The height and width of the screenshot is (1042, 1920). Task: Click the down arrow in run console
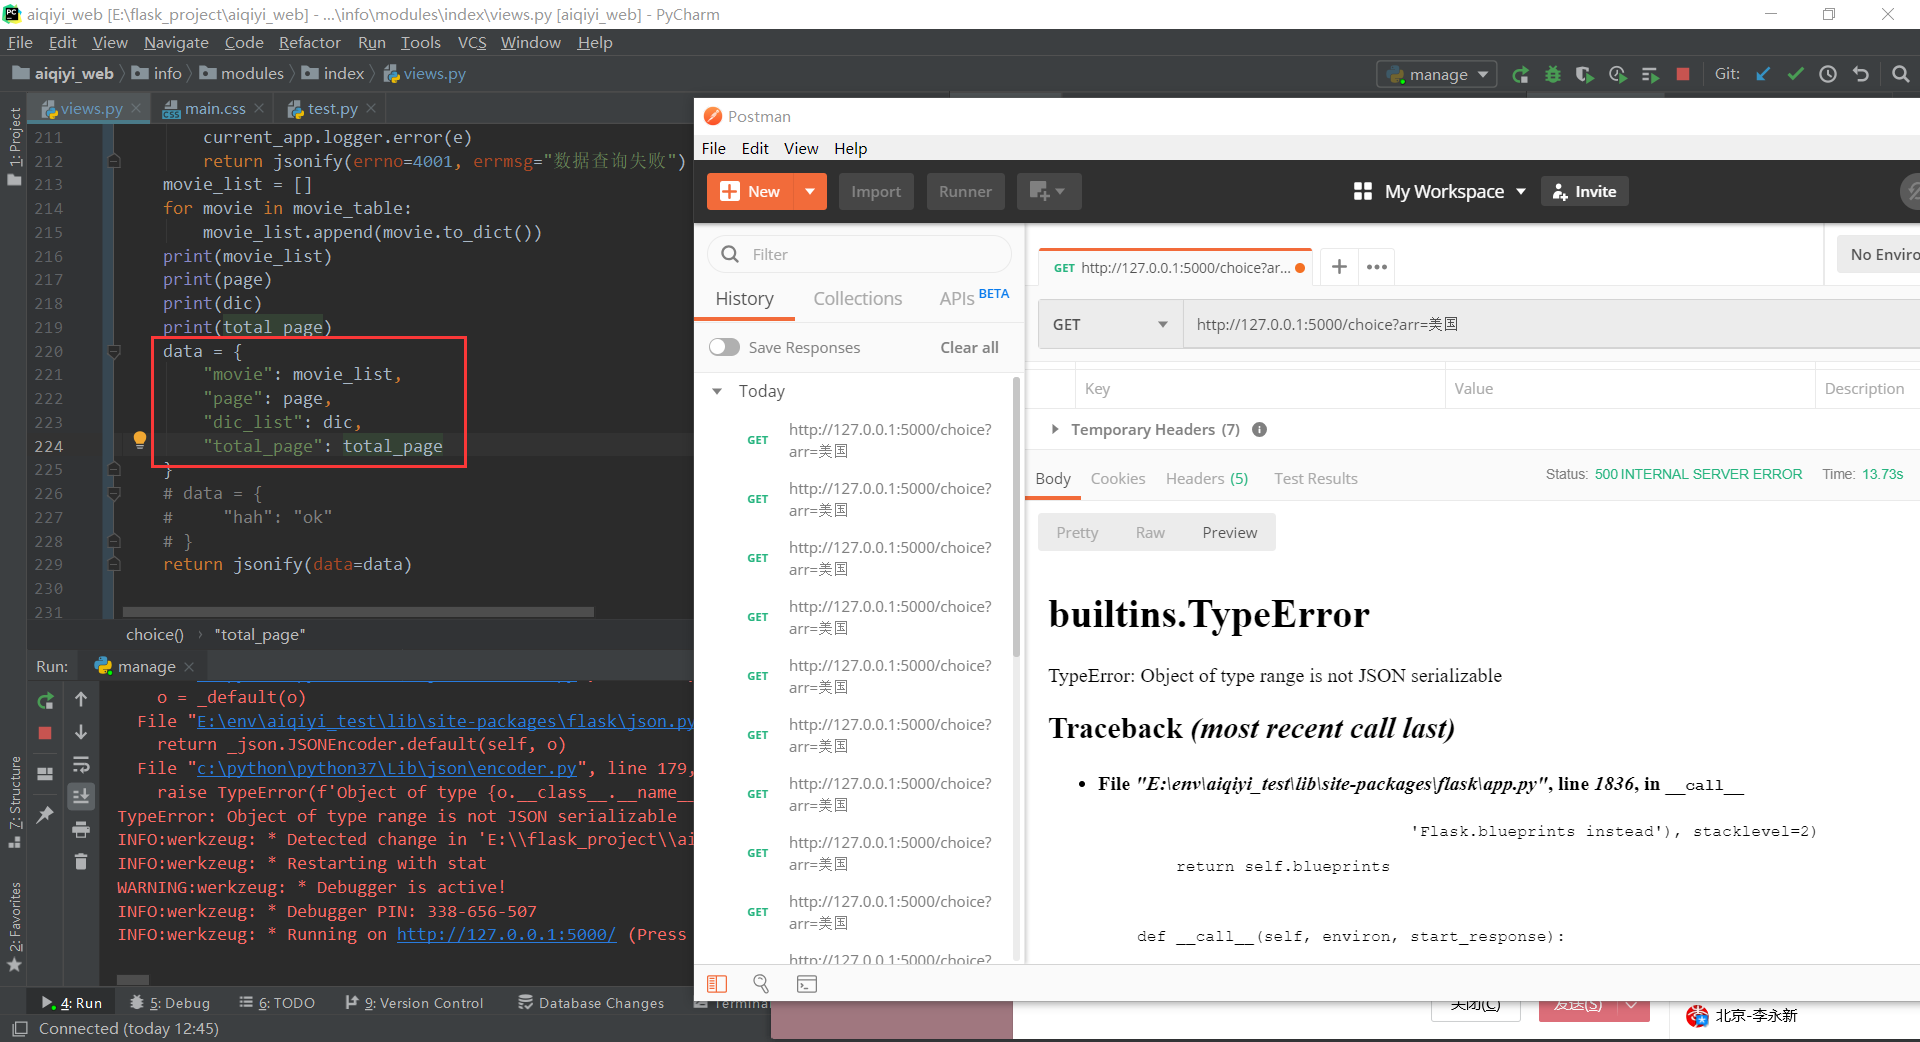[x=81, y=732]
